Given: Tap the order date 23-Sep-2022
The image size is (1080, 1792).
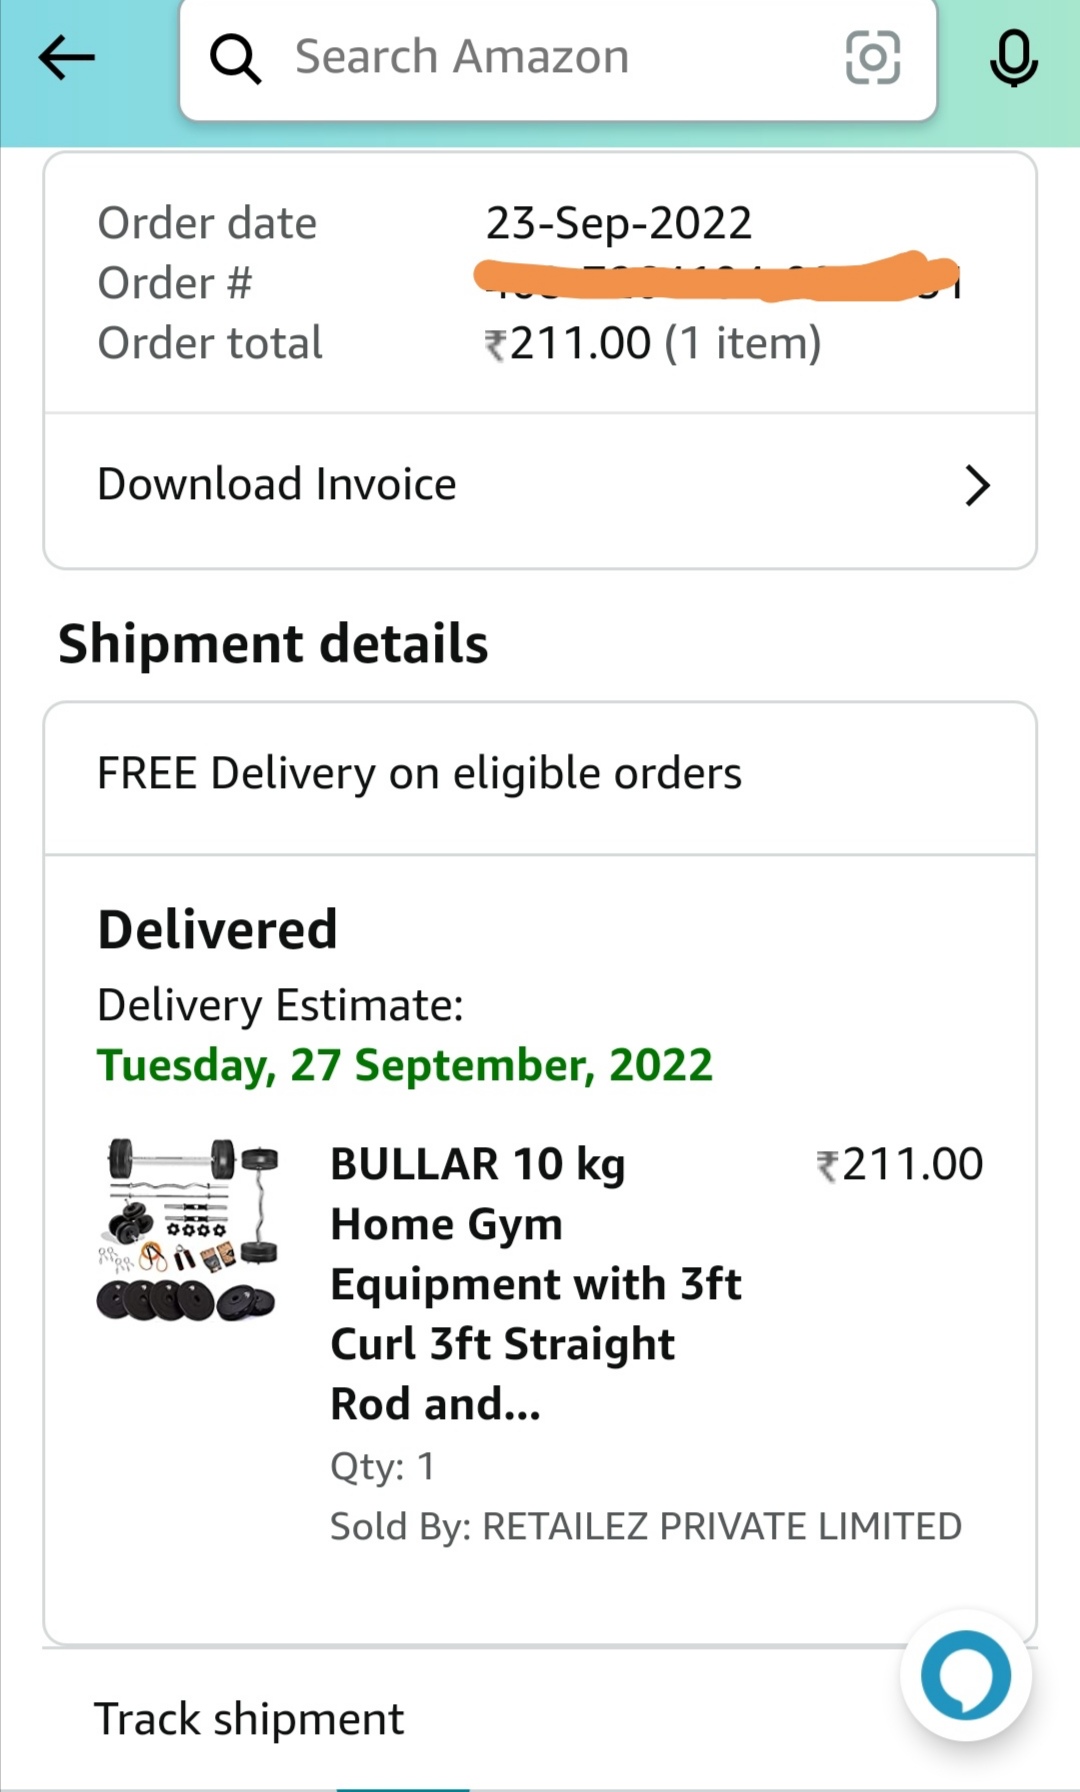Looking at the screenshot, I should (x=618, y=223).
